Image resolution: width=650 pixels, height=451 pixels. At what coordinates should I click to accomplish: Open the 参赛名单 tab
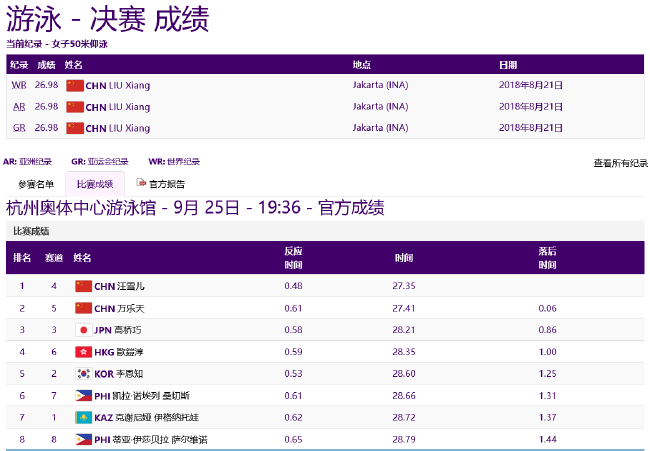36,184
